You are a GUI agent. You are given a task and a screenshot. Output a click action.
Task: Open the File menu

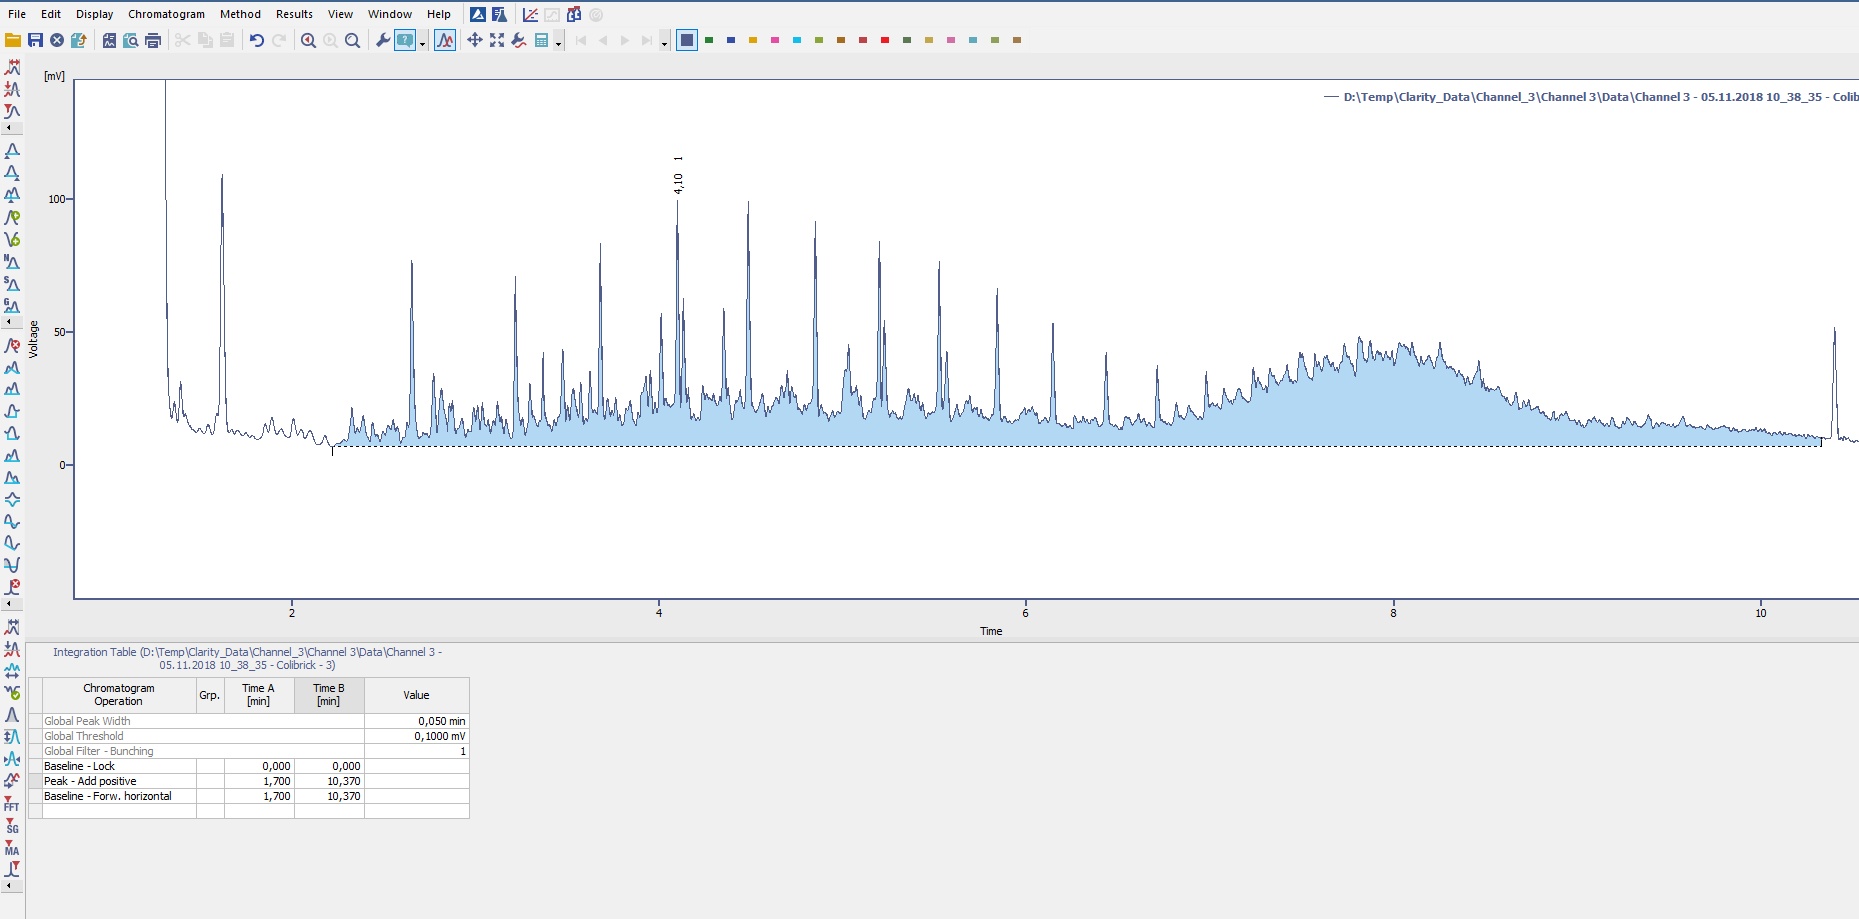(x=17, y=14)
